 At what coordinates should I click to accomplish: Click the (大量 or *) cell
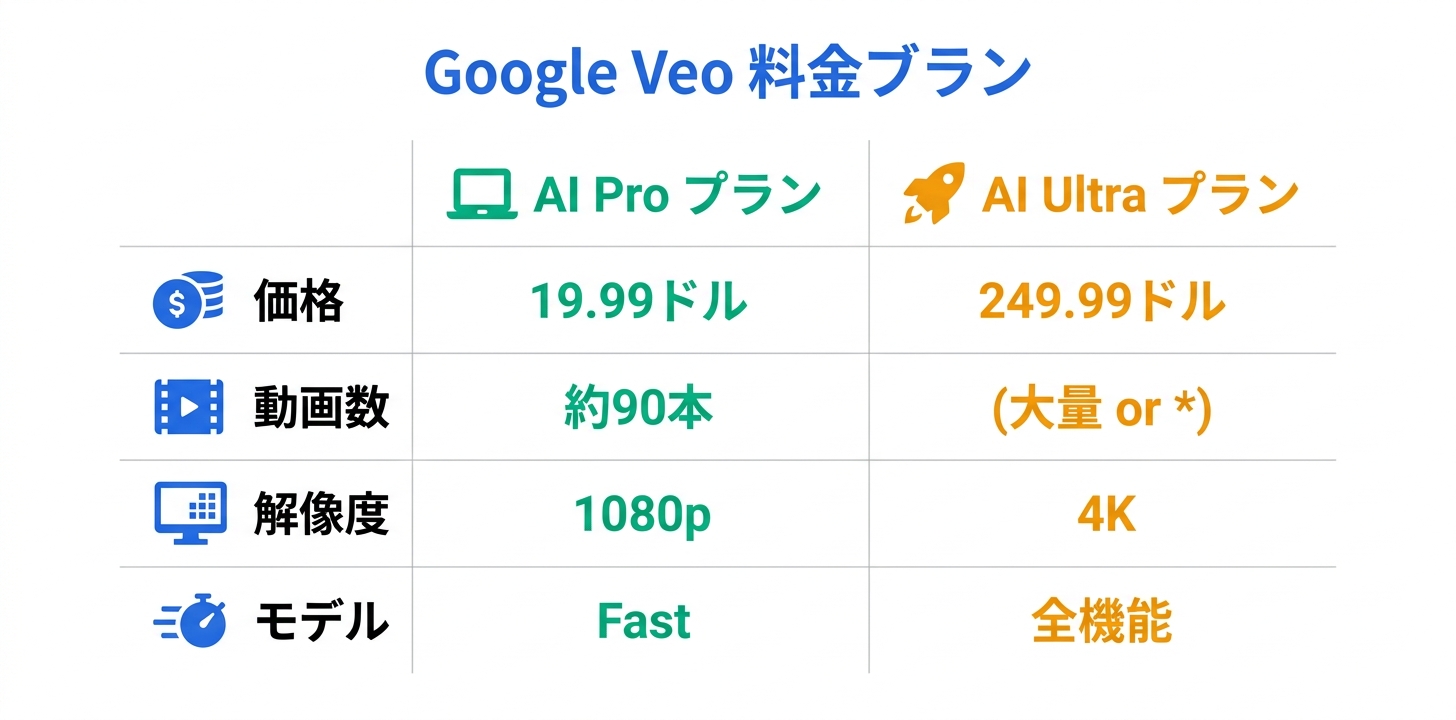[1101, 408]
